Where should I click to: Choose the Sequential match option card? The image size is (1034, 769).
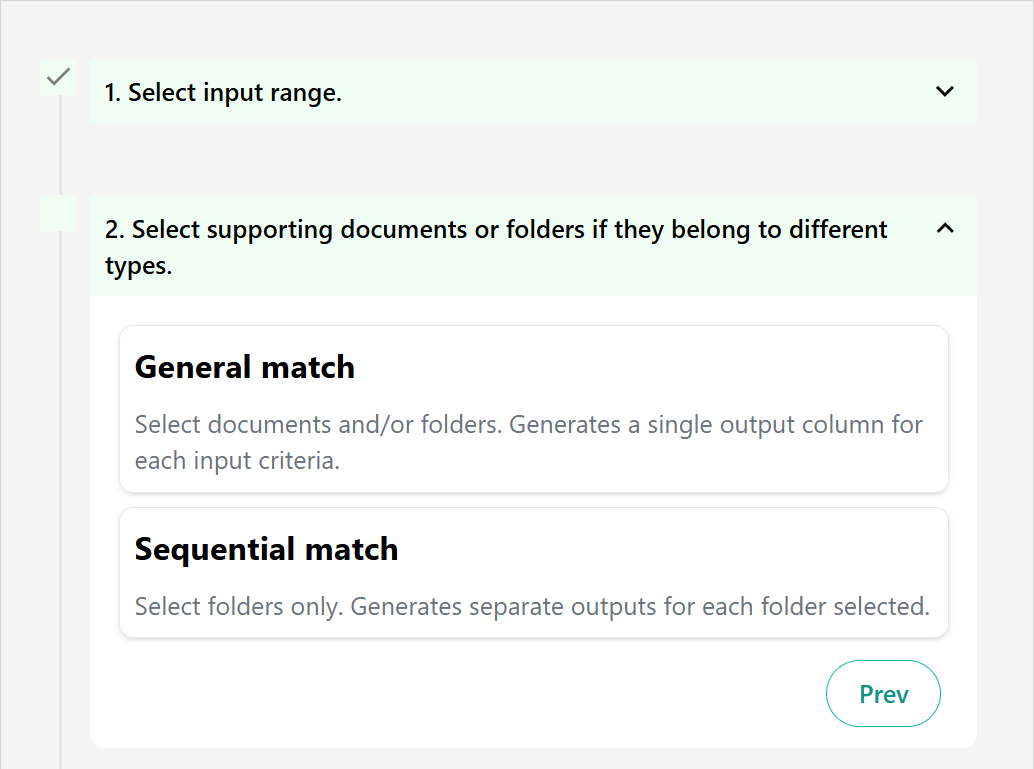[x=533, y=572]
